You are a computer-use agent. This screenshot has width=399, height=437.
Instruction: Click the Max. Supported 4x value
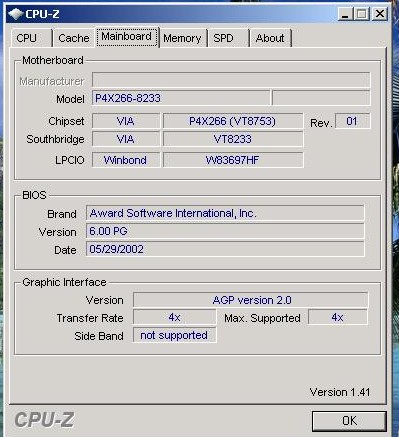(x=338, y=317)
